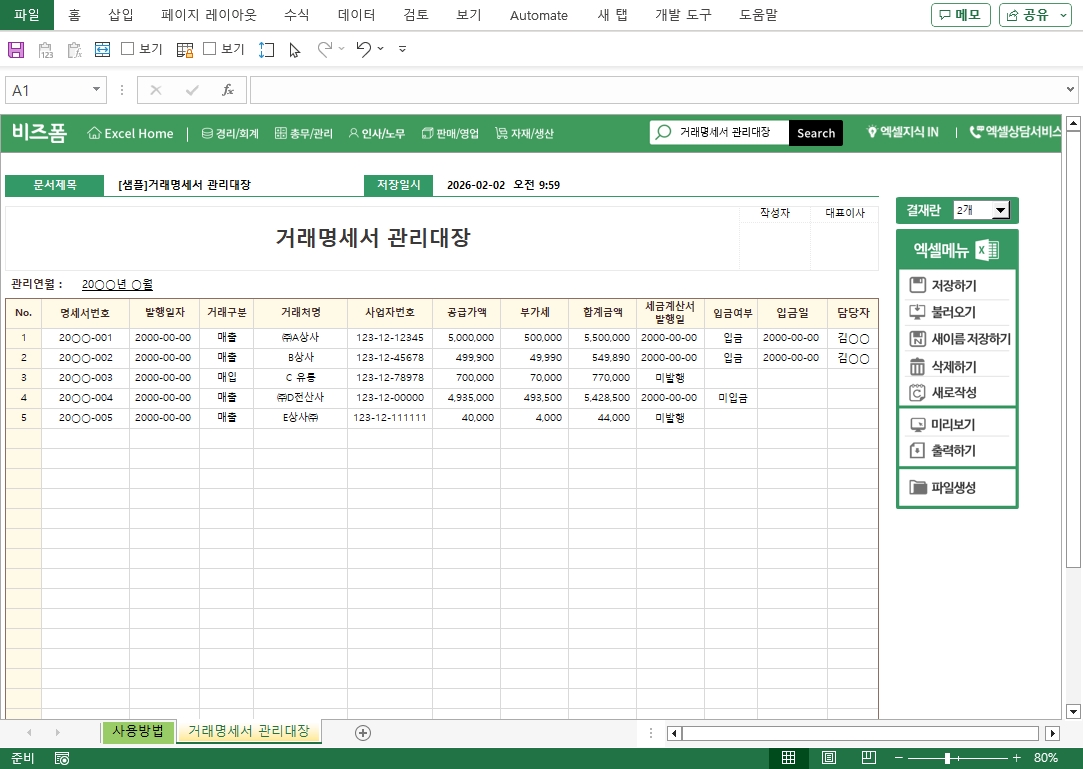Click the zoom in plus icon
Screen dimensions: 1083x769
1016,758
